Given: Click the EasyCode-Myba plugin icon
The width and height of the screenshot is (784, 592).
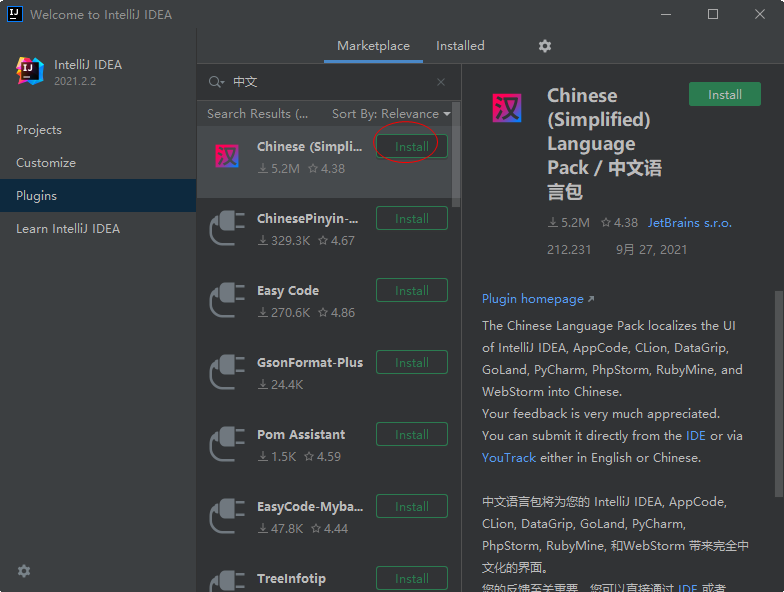Looking at the screenshot, I should 228,516.
